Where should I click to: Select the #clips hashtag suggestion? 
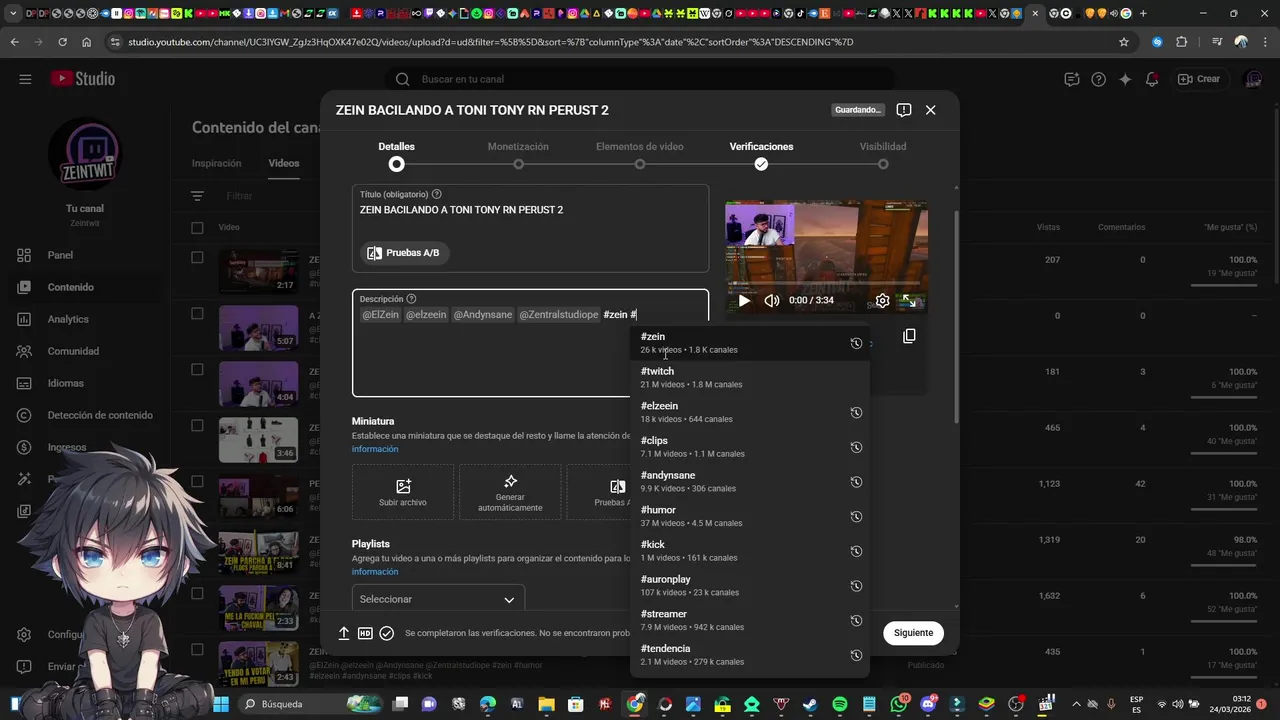coord(750,447)
